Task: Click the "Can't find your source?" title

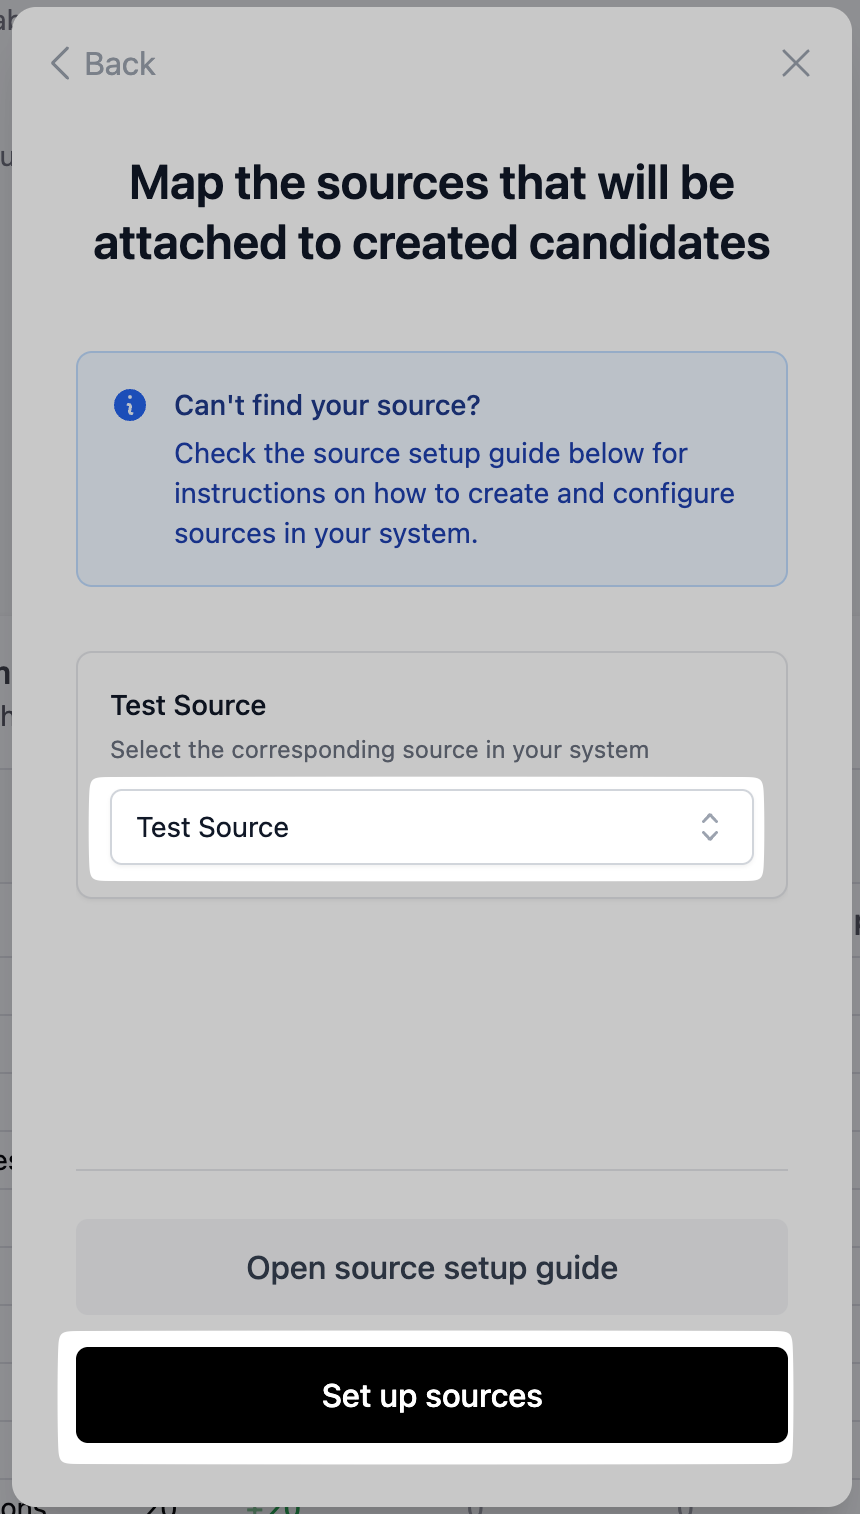Action: [327, 405]
